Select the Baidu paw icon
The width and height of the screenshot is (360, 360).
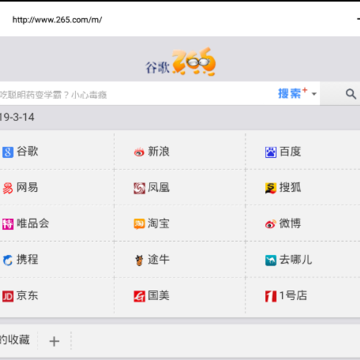point(271,152)
